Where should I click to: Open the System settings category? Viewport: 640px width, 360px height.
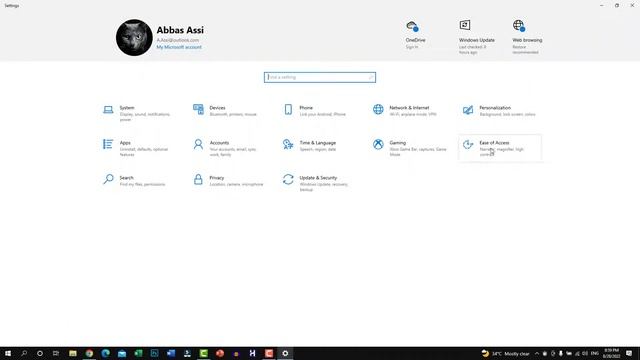click(x=137, y=113)
